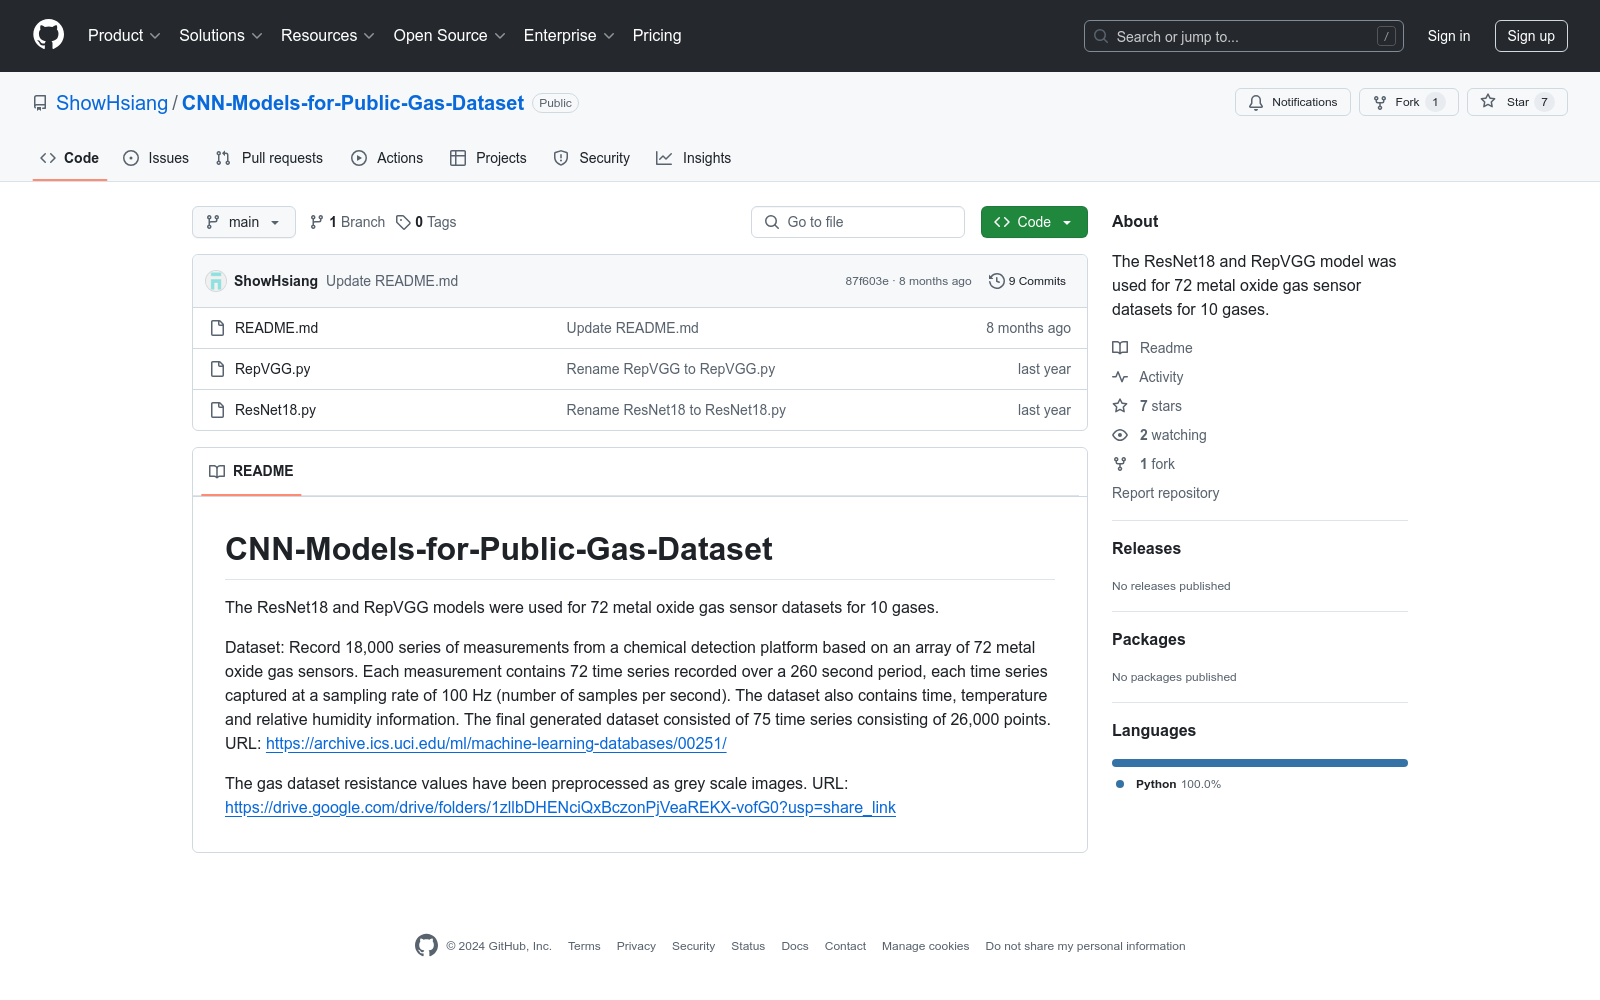Click the file icon next to RepVGG.py

click(217, 369)
